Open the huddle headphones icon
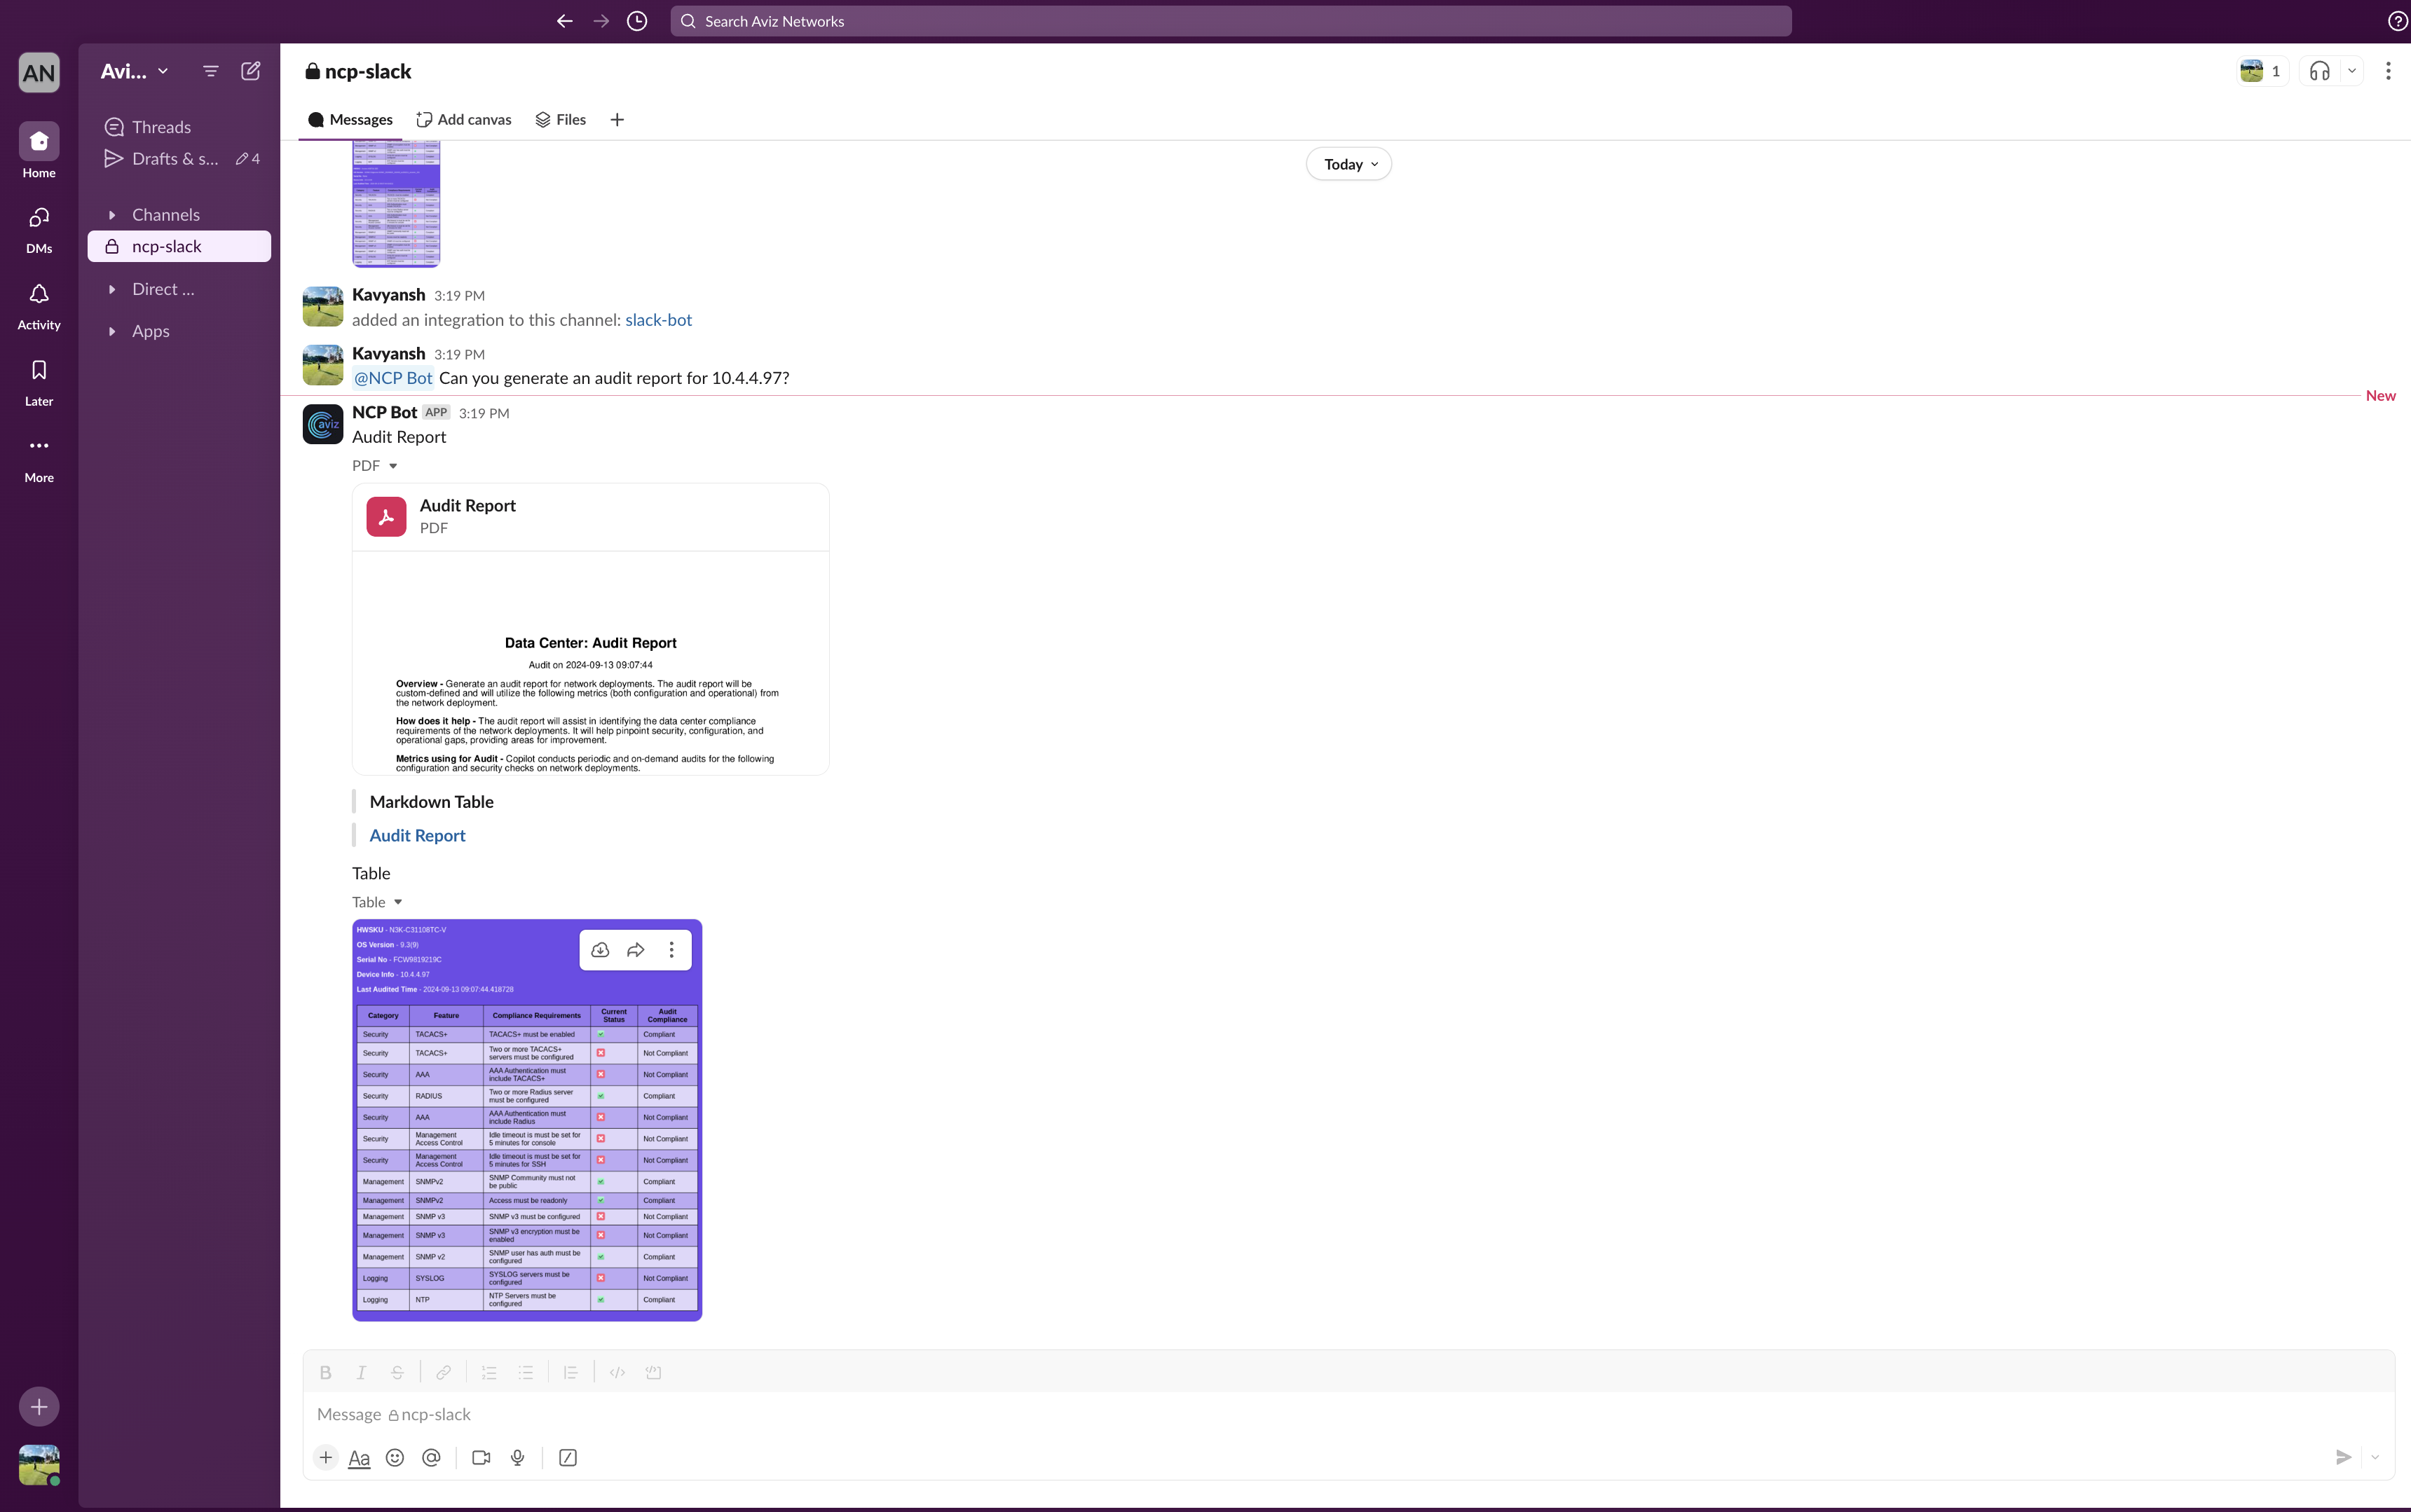 2319,71
